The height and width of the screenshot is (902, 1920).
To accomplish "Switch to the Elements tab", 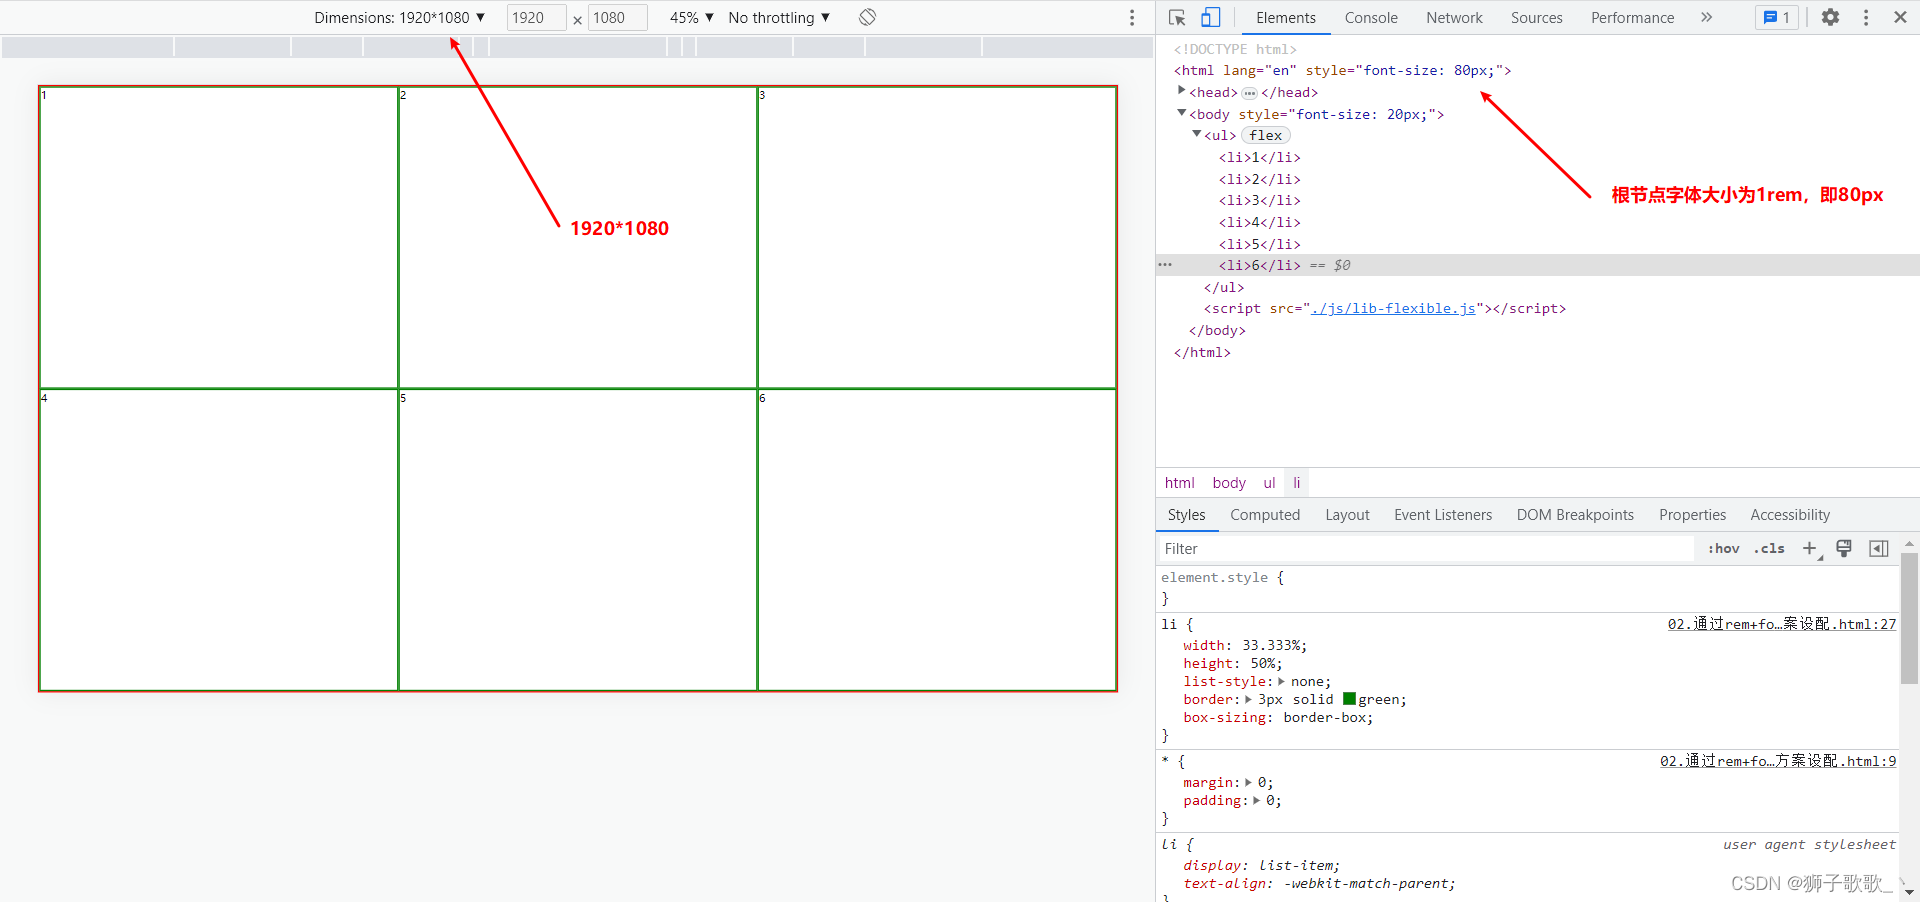I will [1285, 17].
